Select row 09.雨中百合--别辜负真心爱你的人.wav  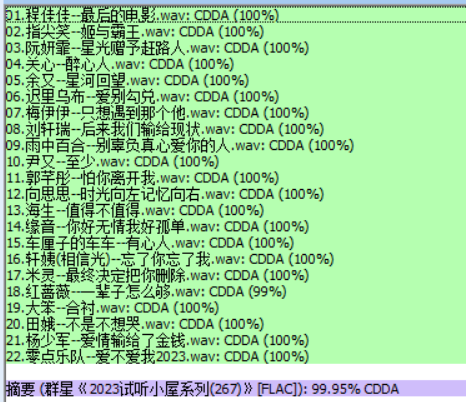[236, 145]
